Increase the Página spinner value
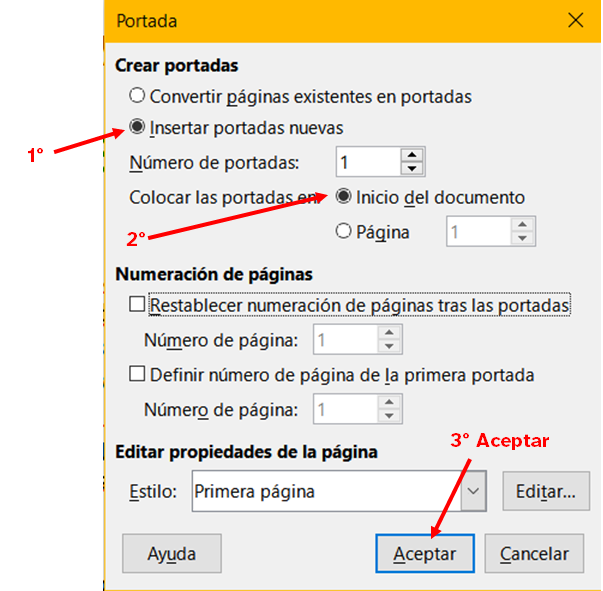This screenshot has height=591, width=603. [x=522, y=225]
